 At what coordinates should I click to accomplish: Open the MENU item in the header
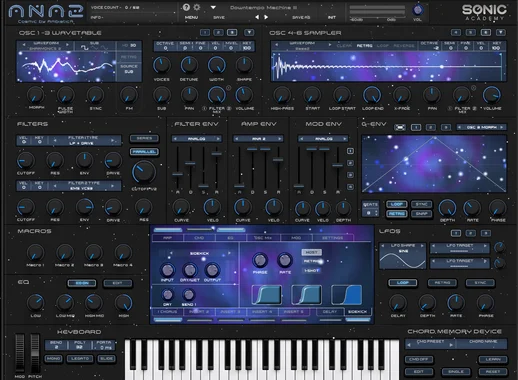pyautogui.click(x=191, y=17)
